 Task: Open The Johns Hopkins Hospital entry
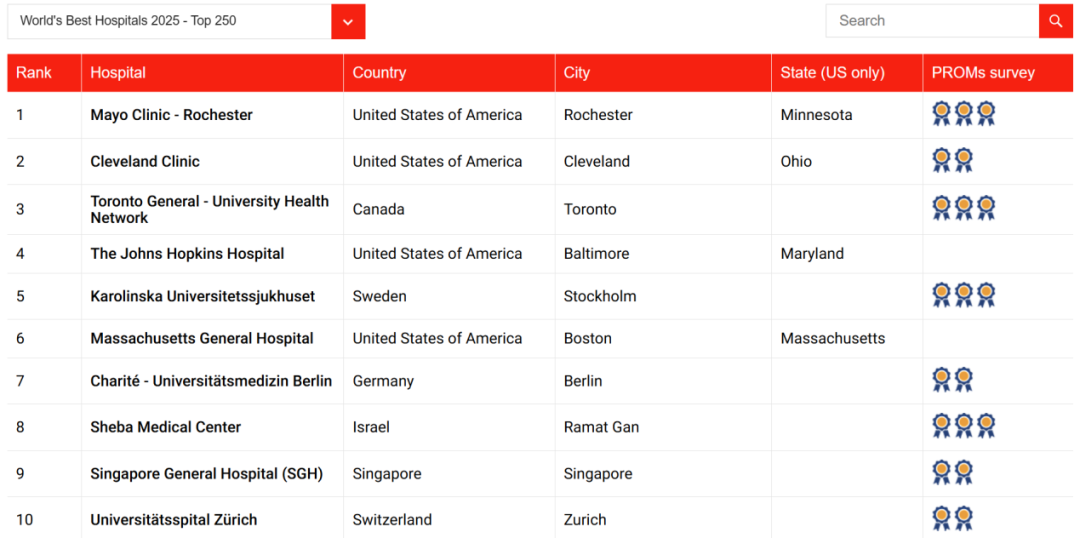[187, 254]
